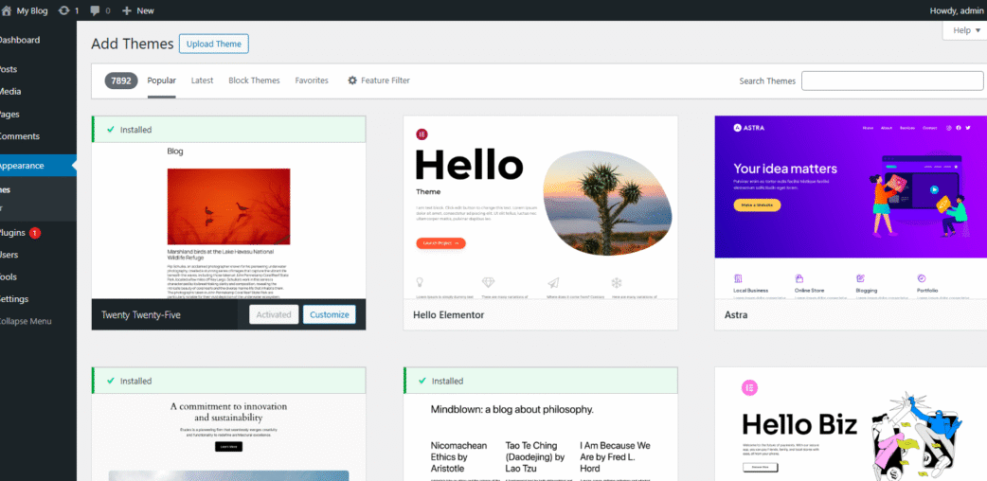Click the 7892 theme count badge
This screenshot has width=987, height=481.
pyautogui.click(x=121, y=81)
